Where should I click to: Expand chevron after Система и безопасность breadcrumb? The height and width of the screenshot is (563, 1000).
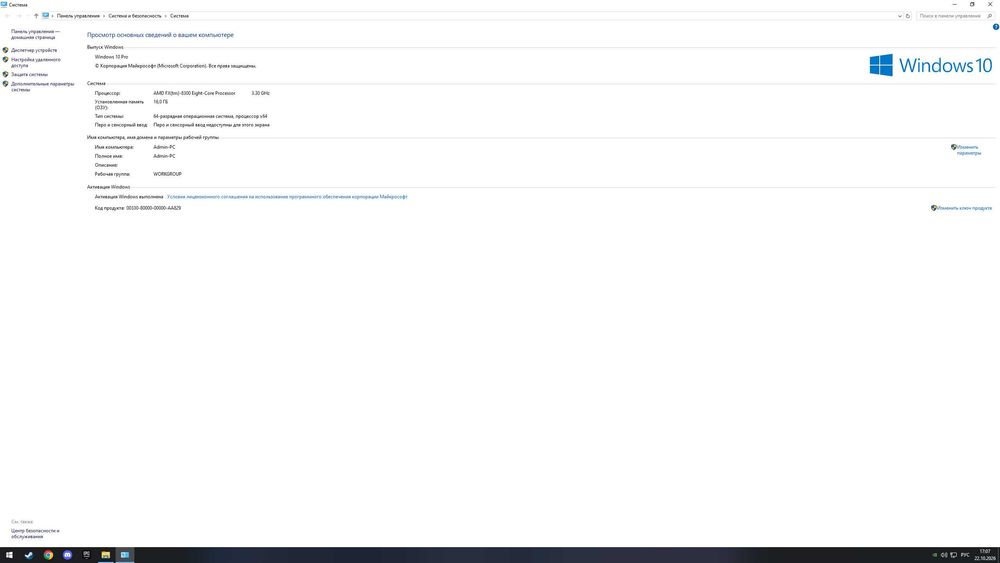point(166,16)
